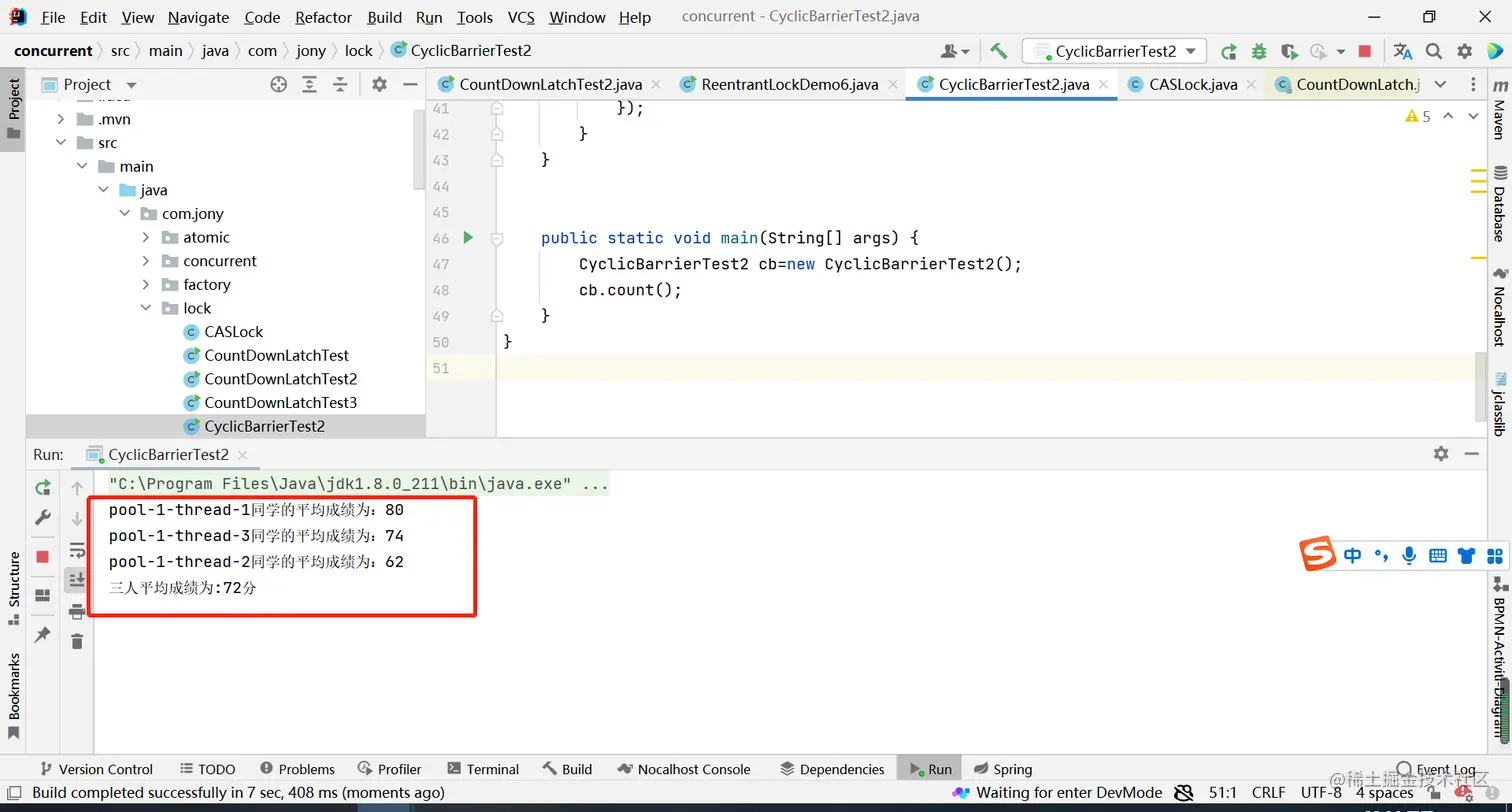This screenshot has height=812, width=1512.
Task: Open Search Everywhere magnifier icon
Action: click(x=1433, y=51)
